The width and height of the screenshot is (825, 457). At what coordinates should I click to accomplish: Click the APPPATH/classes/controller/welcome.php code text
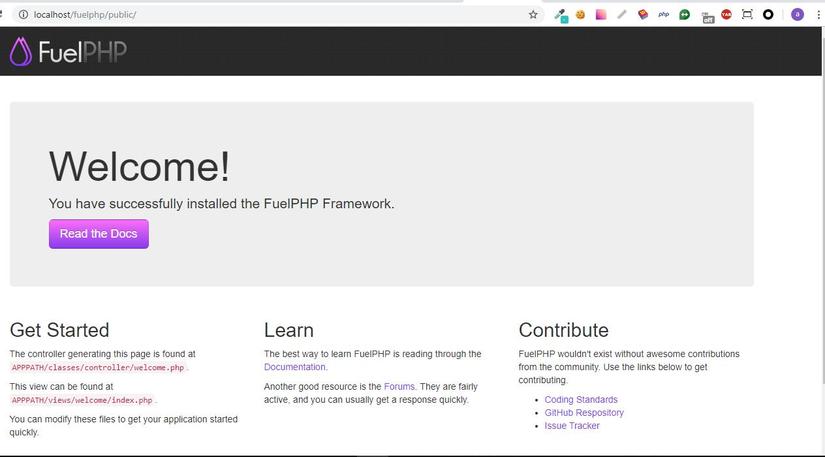tap(98, 368)
